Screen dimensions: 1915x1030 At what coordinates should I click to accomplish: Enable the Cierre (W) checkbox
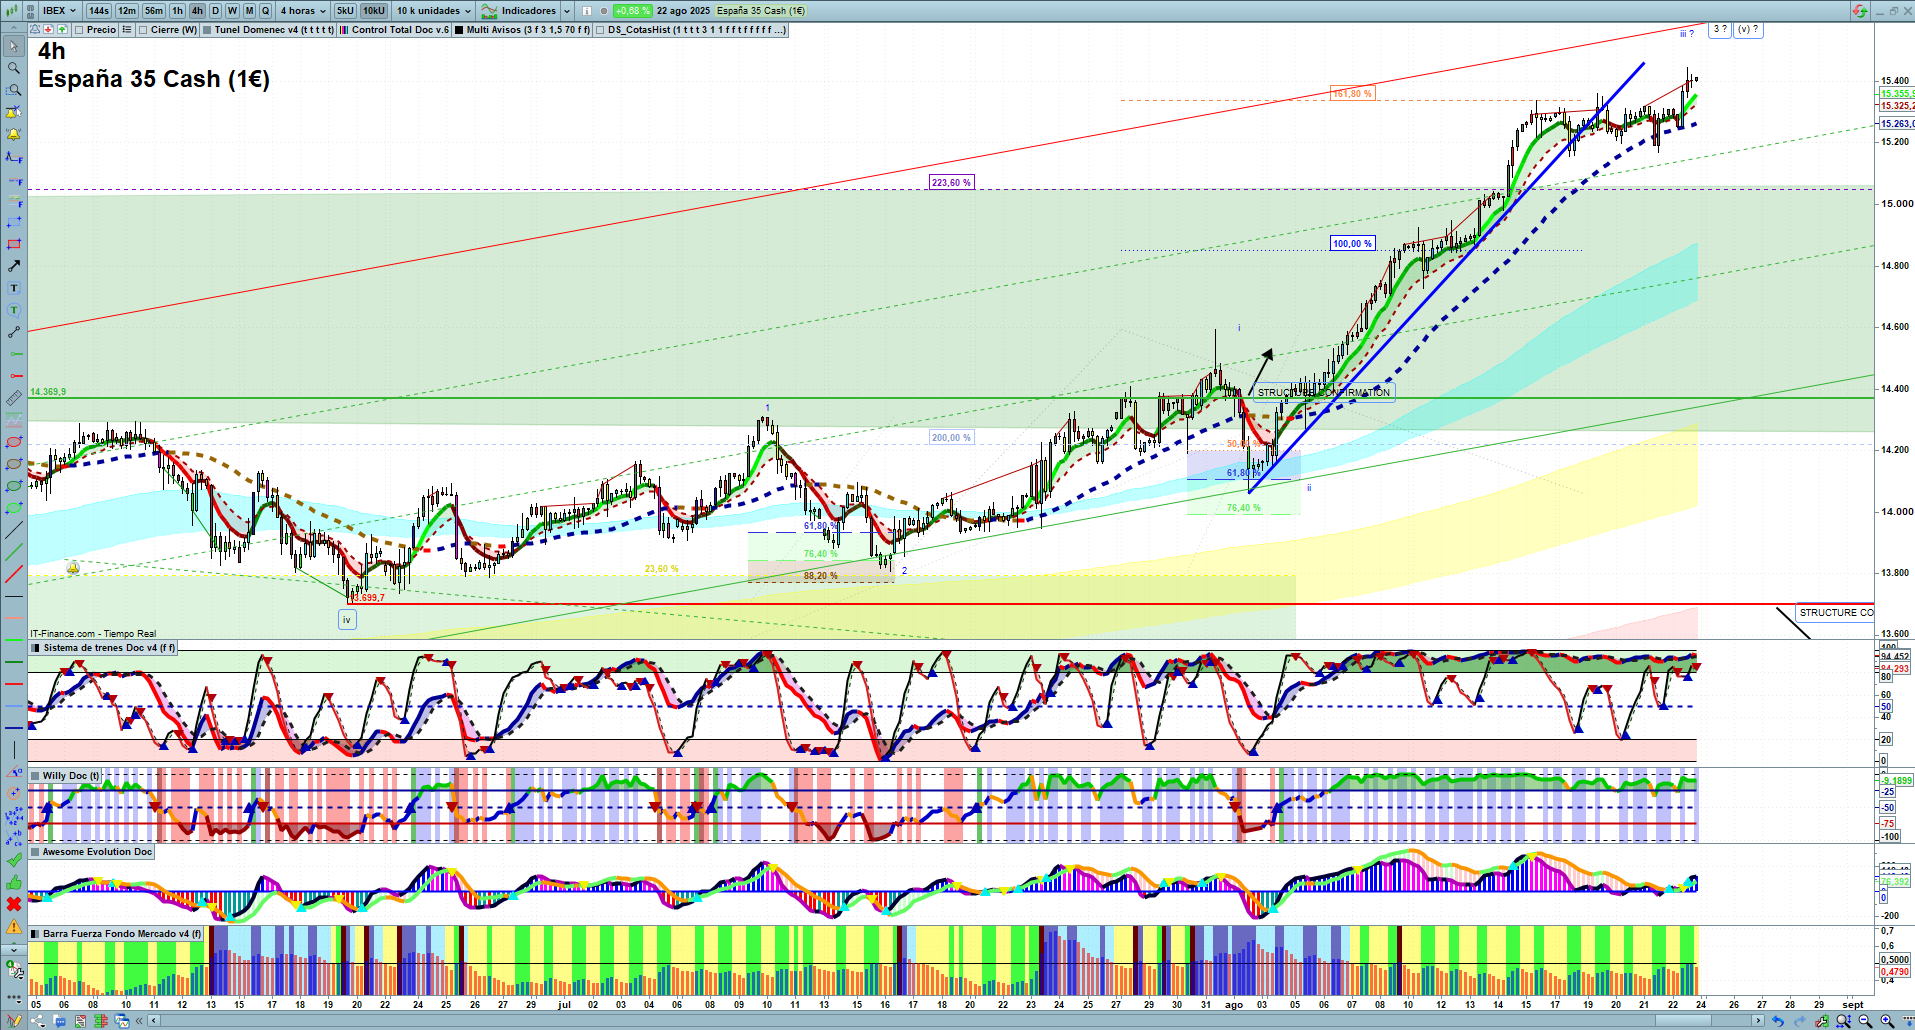[144, 30]
